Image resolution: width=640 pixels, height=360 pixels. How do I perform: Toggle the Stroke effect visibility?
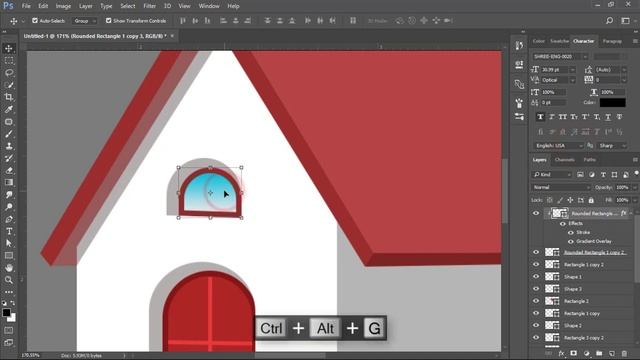click(x=571, y=233)
